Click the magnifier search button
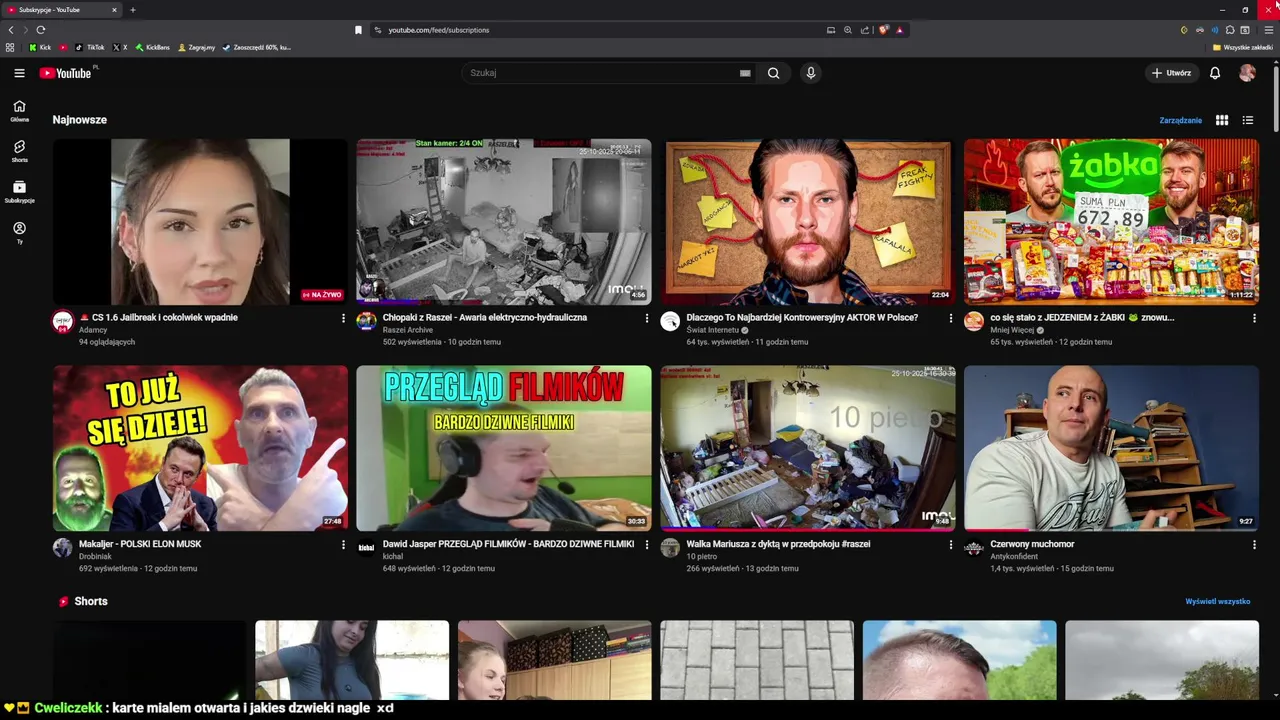 click(x=773, y=73)
